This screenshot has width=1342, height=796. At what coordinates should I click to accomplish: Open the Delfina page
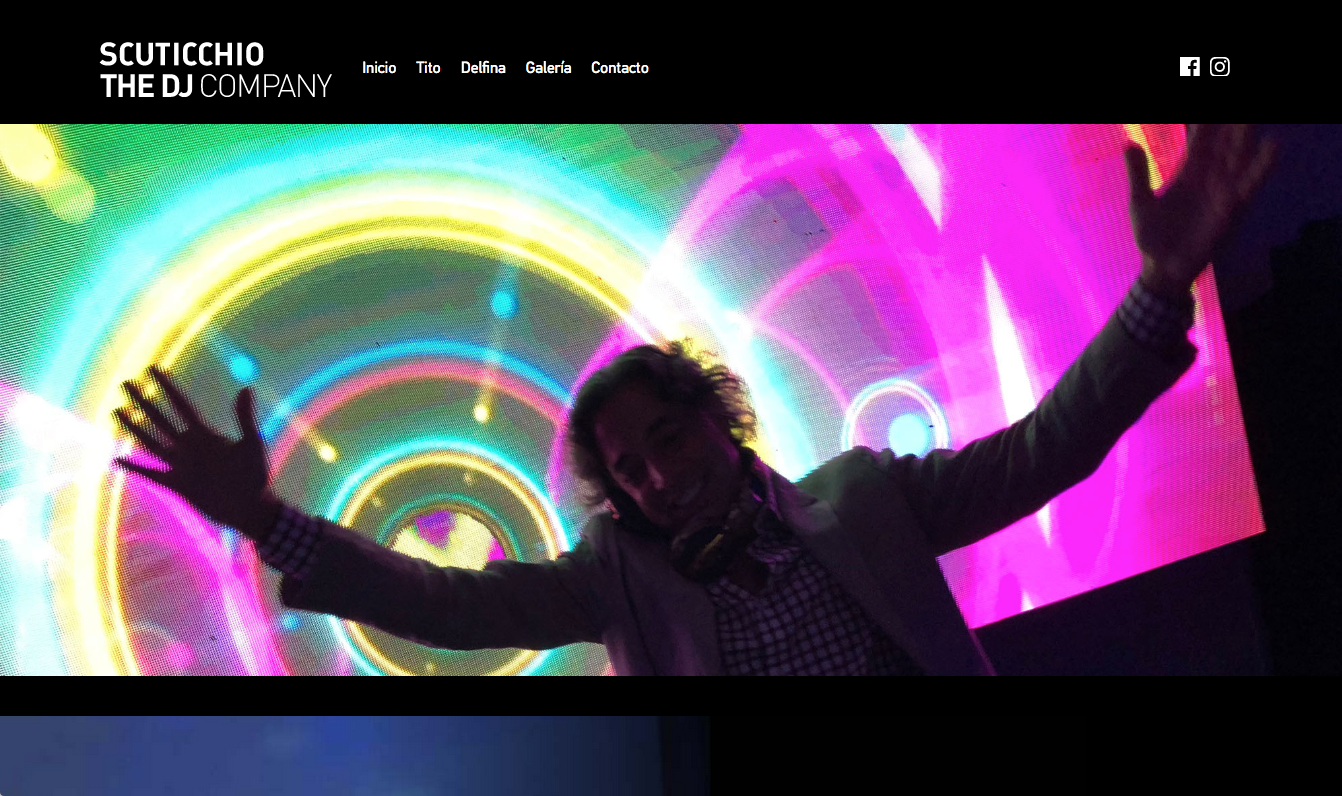click(483, 68)
